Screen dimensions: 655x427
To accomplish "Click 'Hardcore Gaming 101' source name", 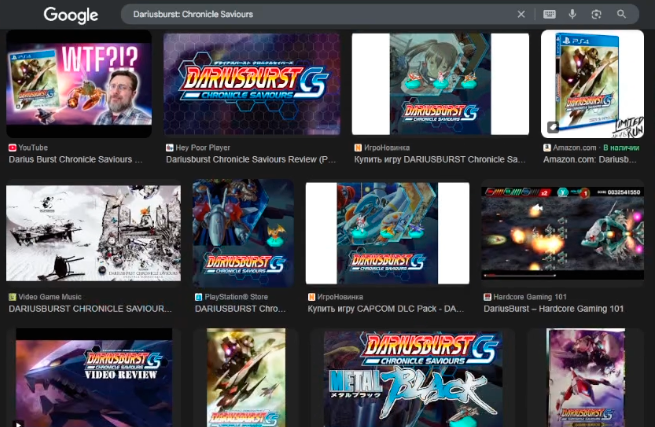I will pyautogui.click(x=530, y=297).
